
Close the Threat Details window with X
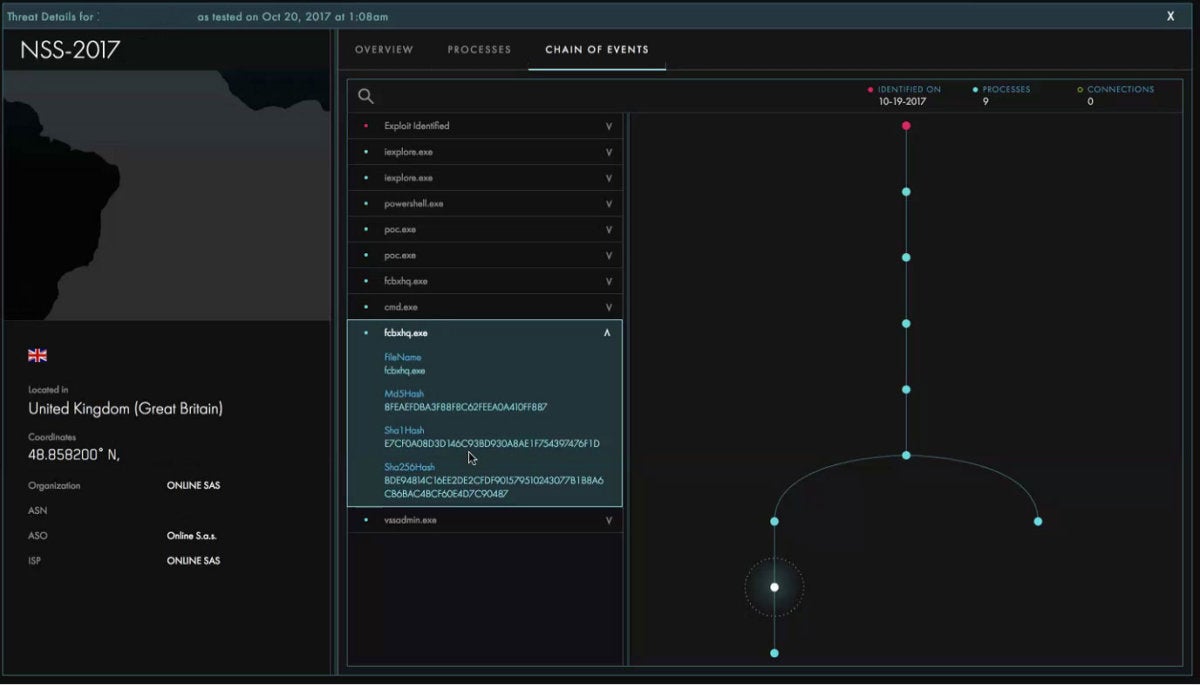pos(1171,16)
